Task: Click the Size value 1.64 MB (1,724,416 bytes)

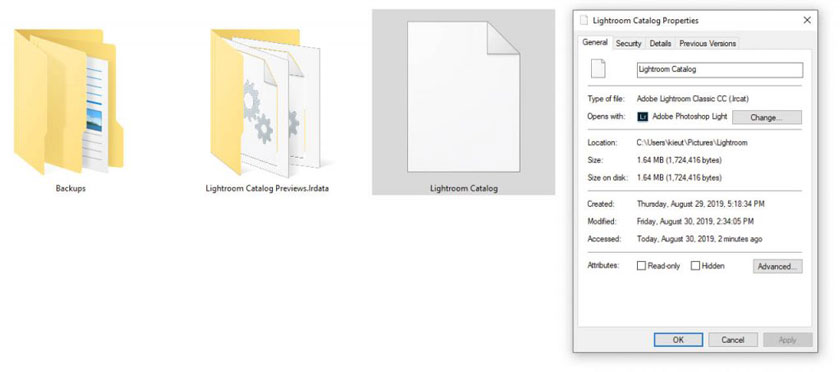Action: [x=679, y=160]
